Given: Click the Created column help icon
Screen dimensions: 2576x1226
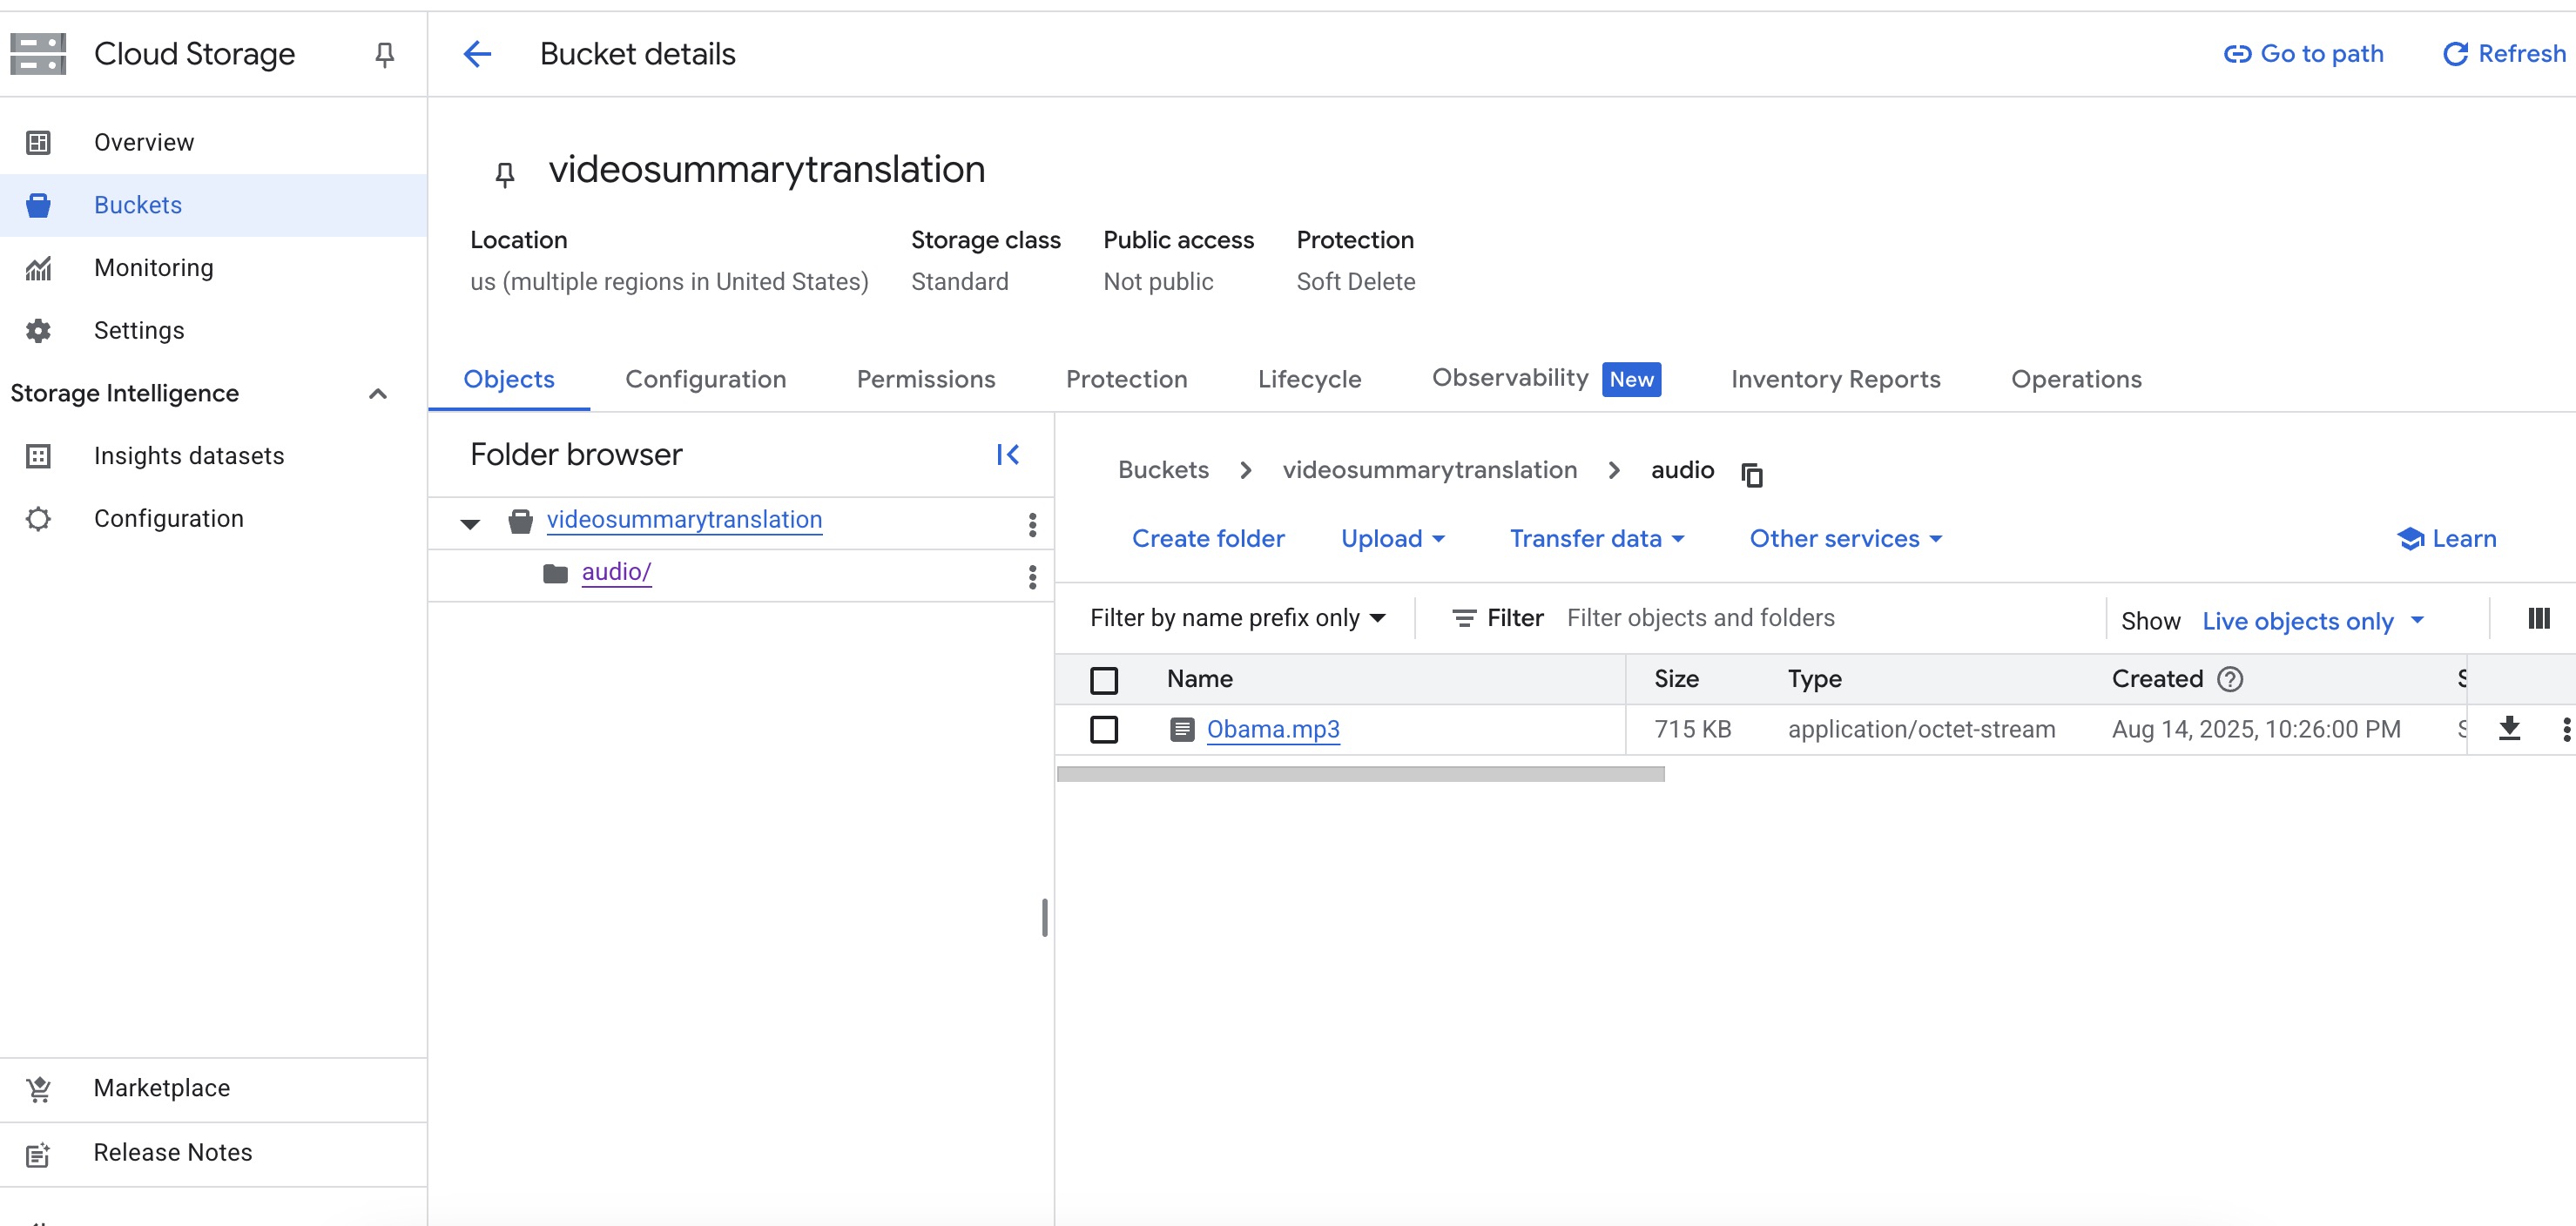Looking at the screenshot, I should pyautogui.click(x=2229, y=679).
